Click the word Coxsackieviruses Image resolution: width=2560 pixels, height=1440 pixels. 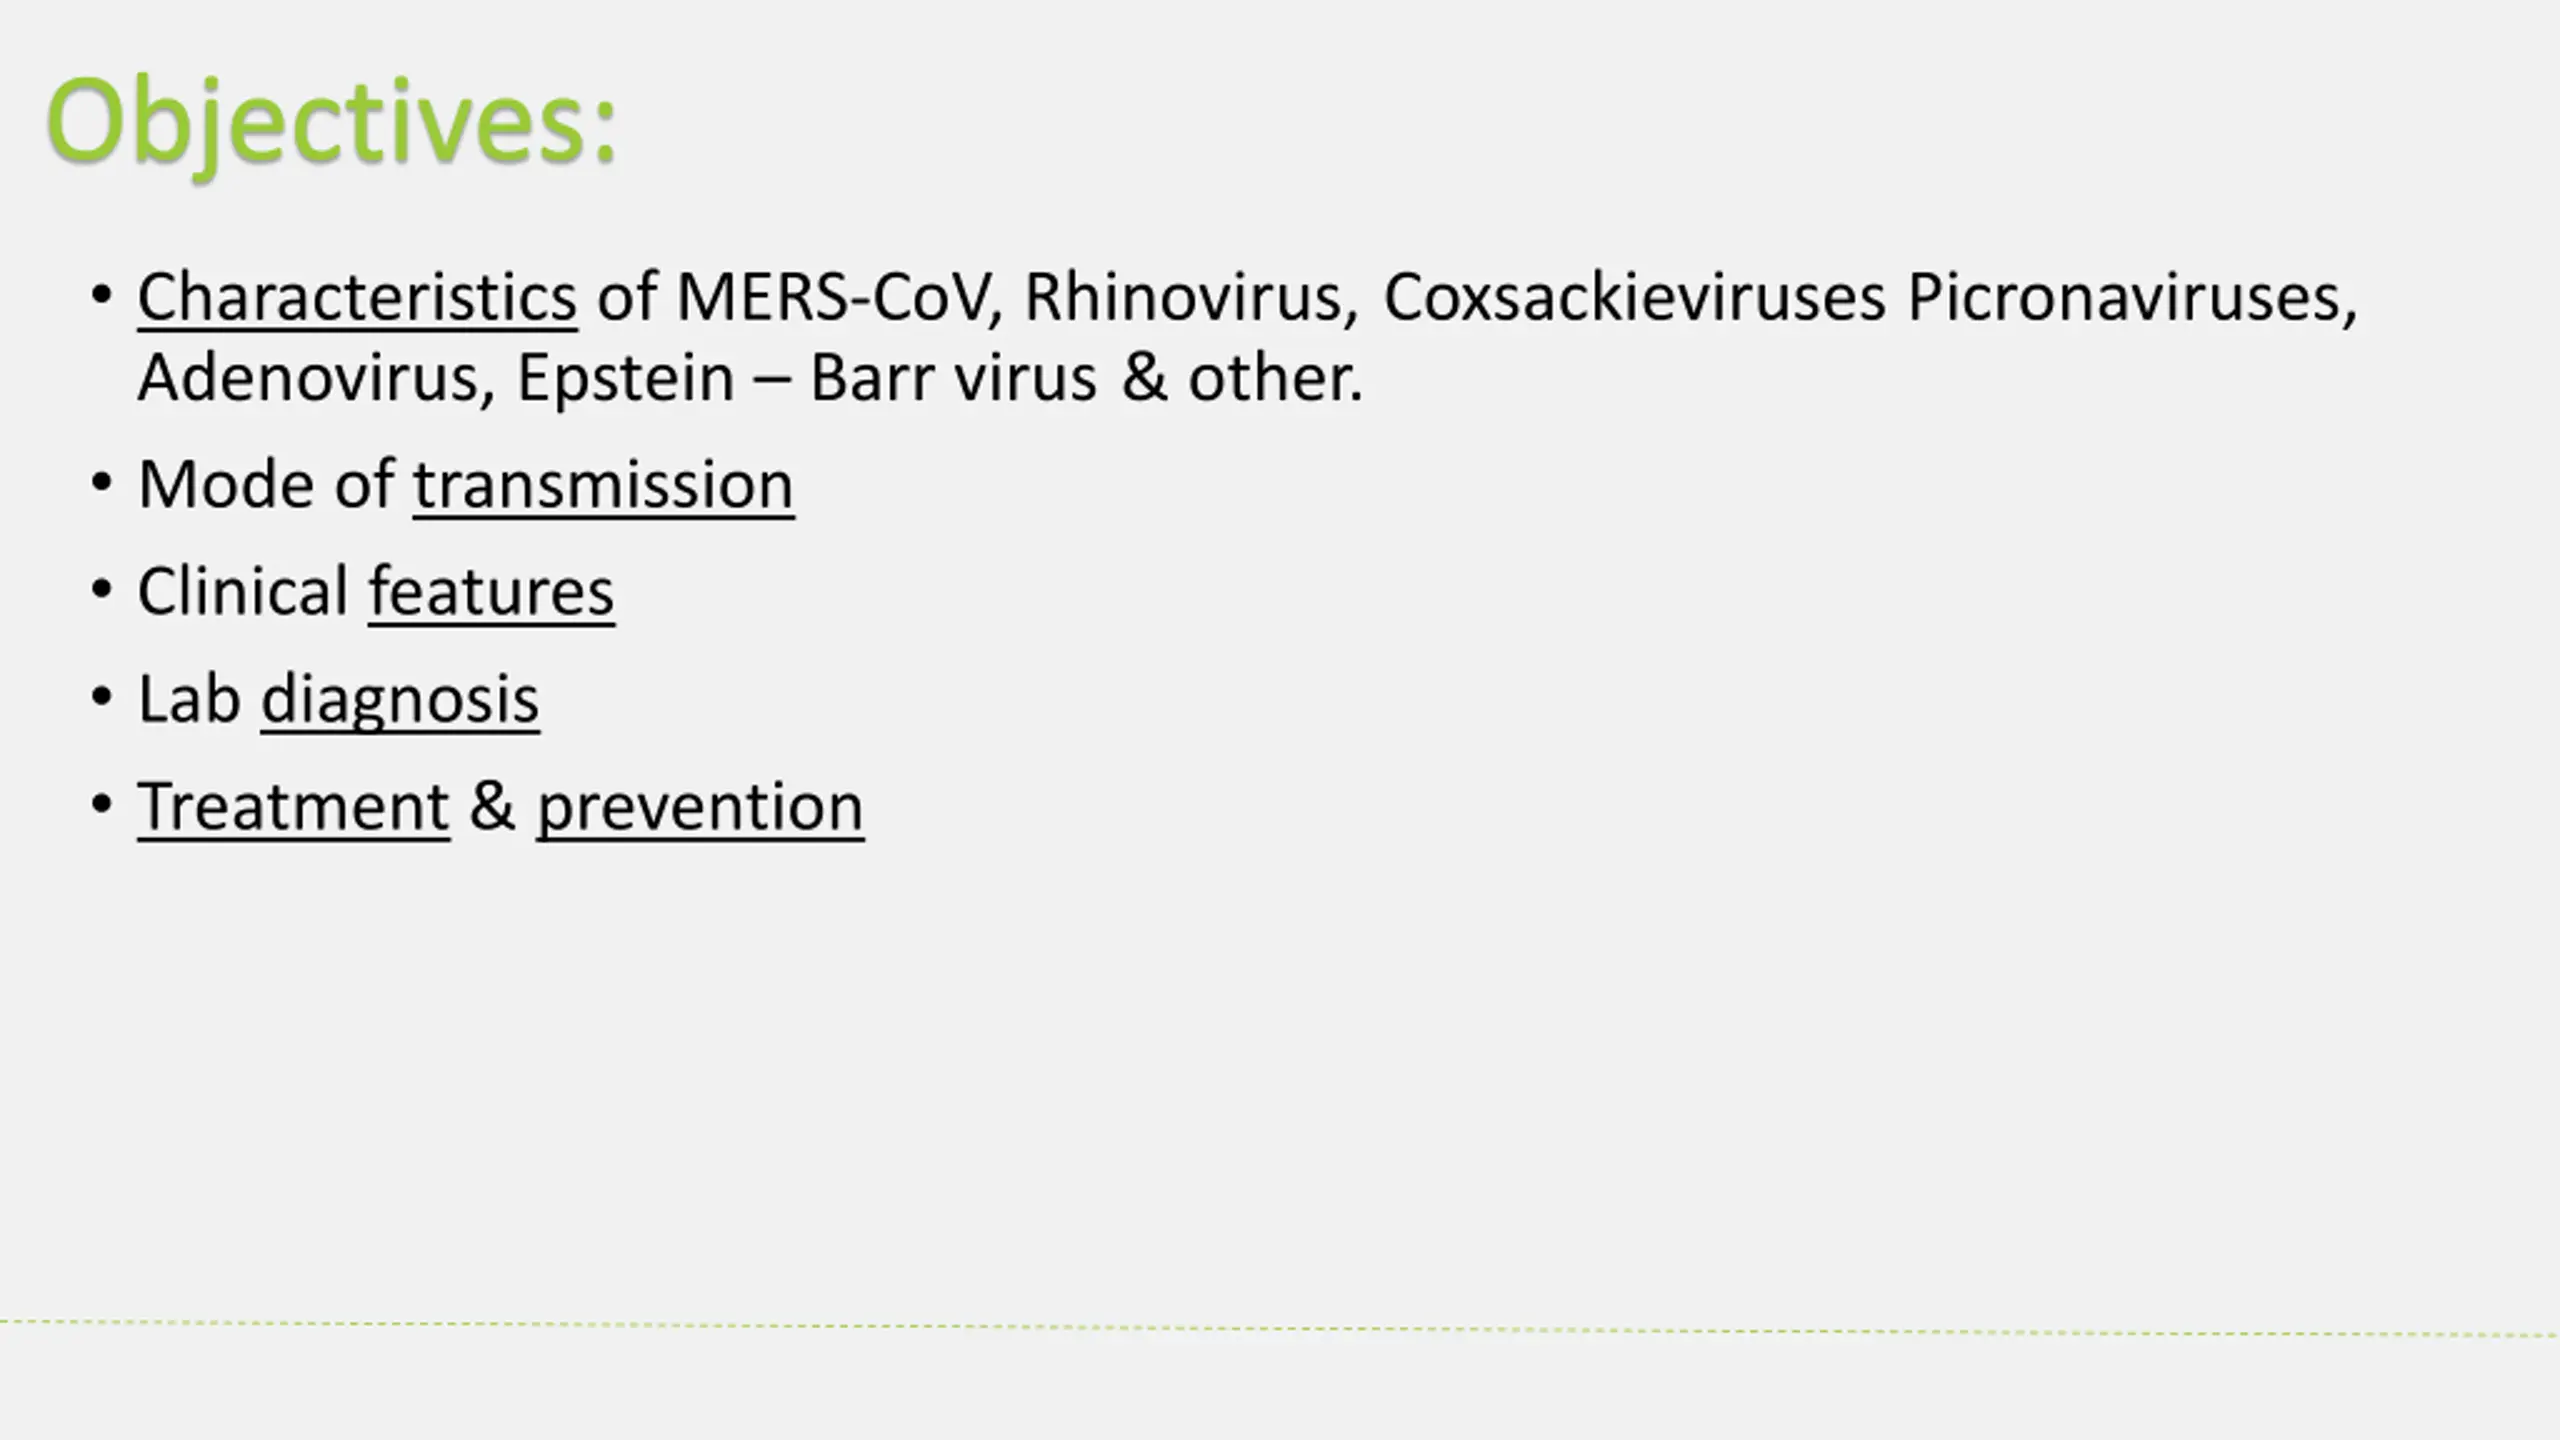1634,298
